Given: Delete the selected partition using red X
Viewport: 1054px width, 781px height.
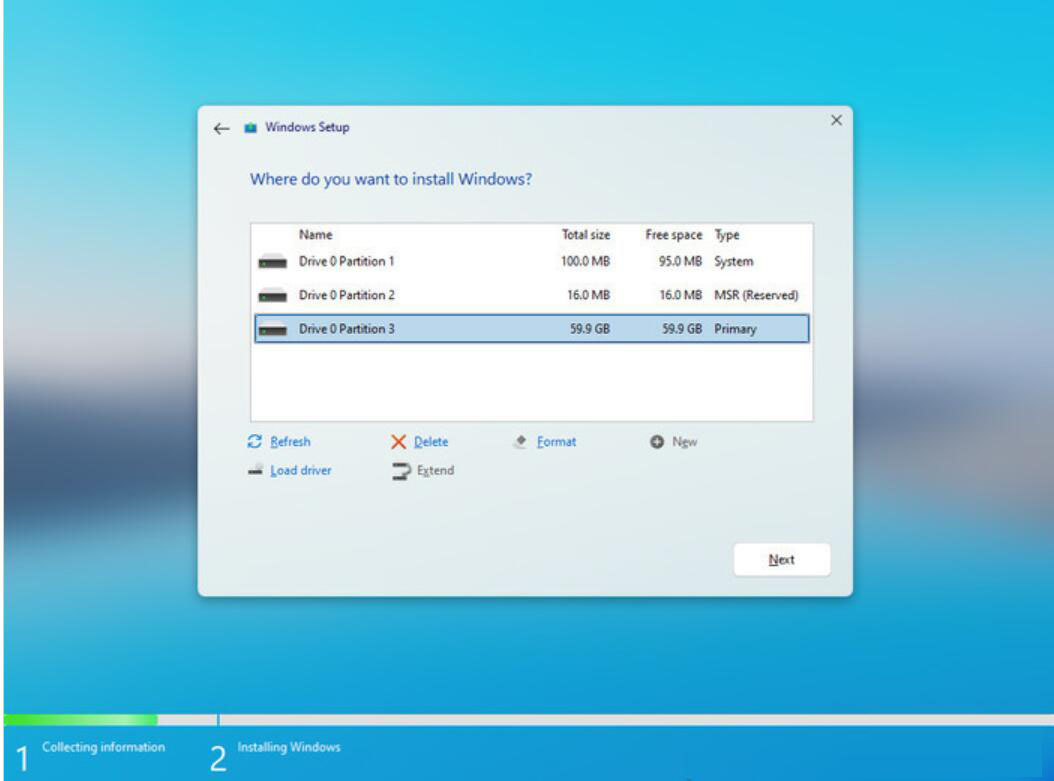Looking at the screenshot, I should pyautogui.click(x=399, y=442).
